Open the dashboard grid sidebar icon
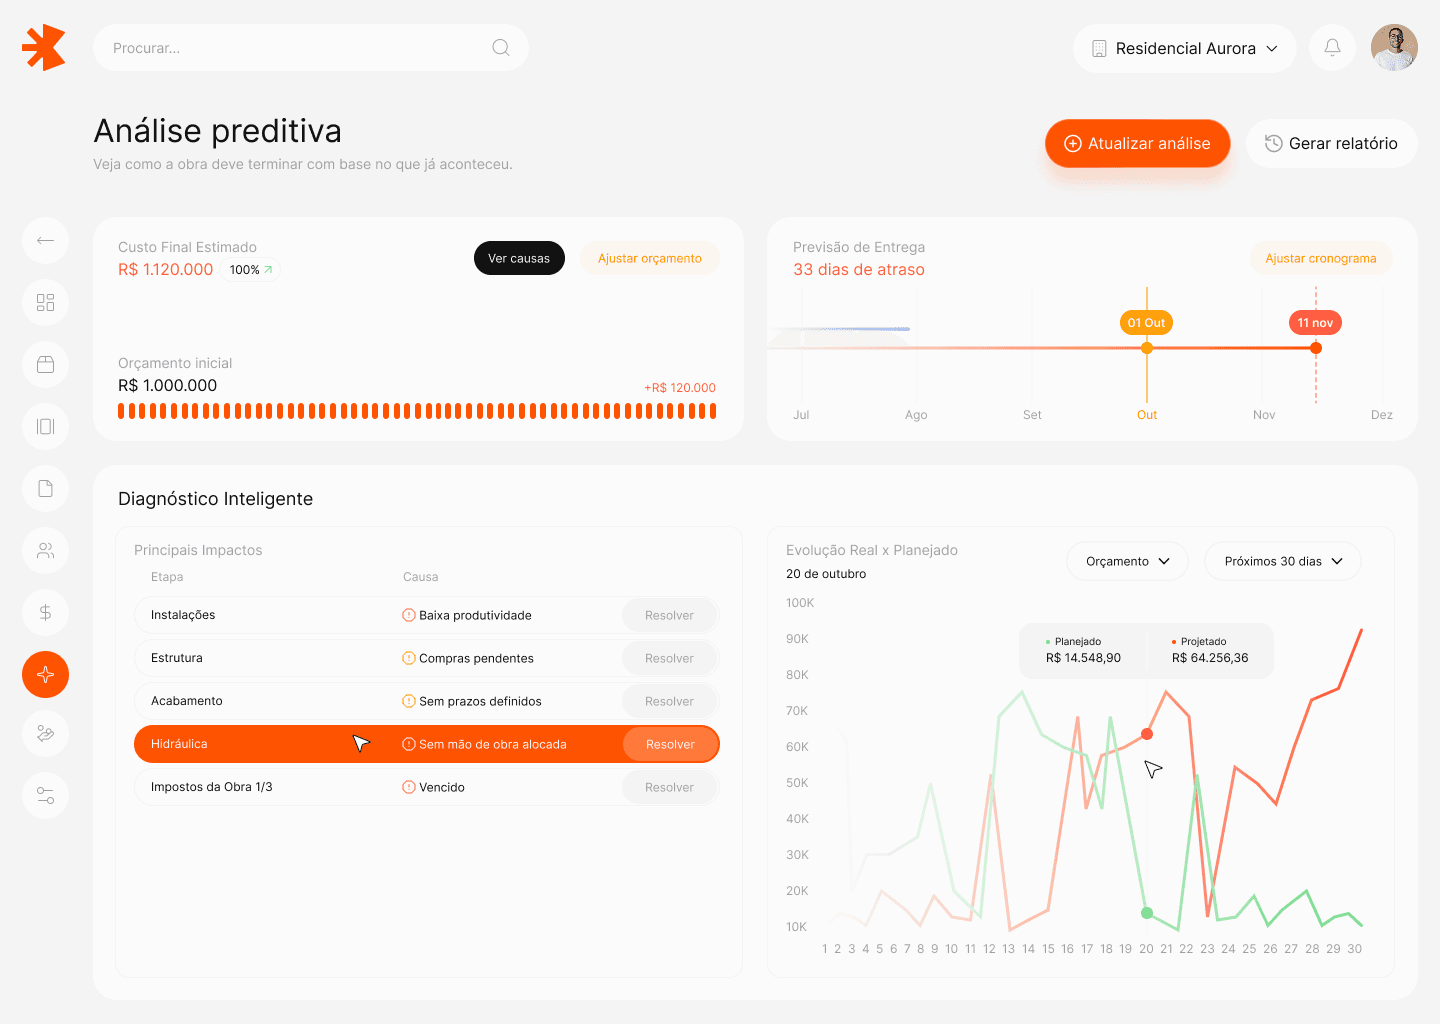The image size is (1440, 1024). pos(45,302)
